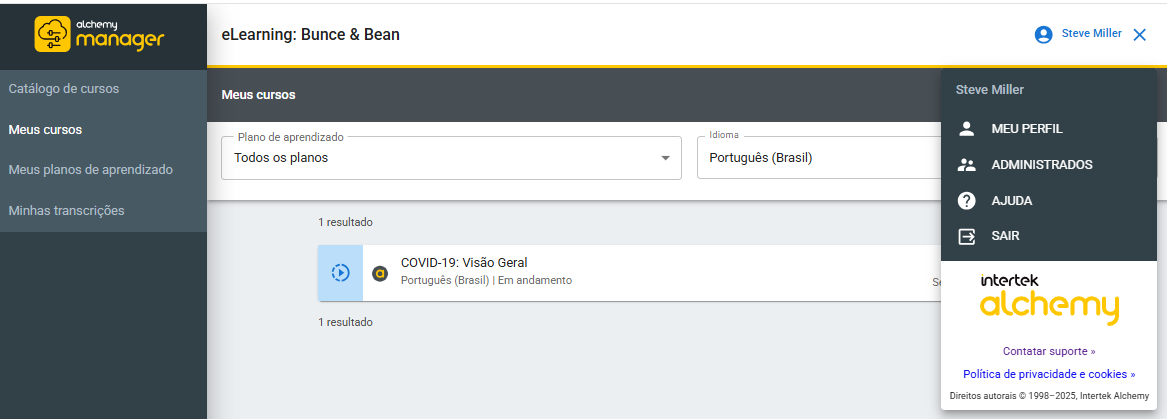Click the Administrados people icon
This screenshot has width=1167, height=419.
click(x=966, y=165)
